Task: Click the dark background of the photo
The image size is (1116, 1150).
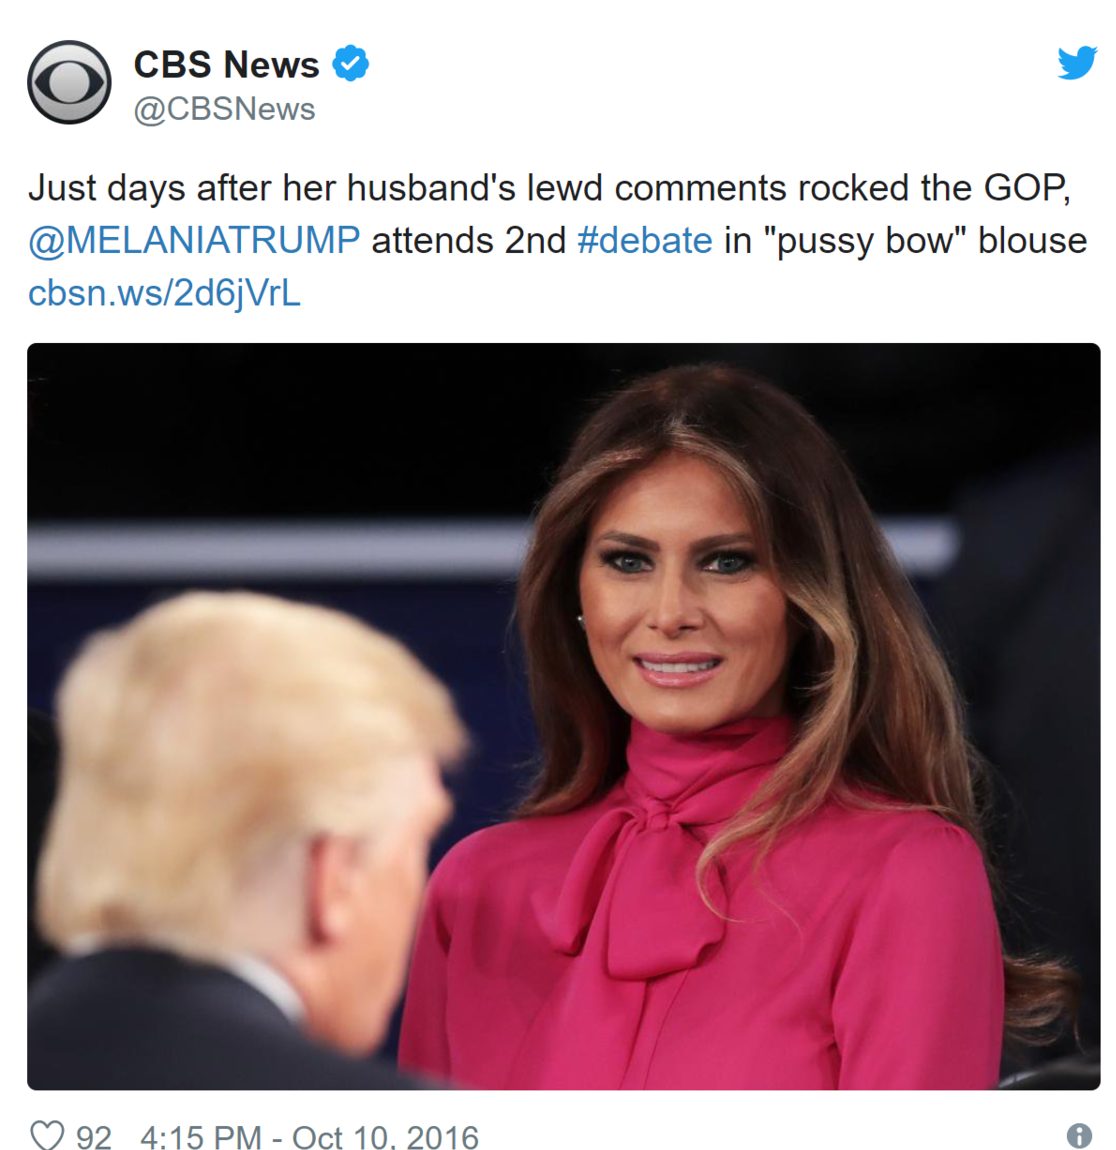Action: pyautogui.click(x=293, y=433)
